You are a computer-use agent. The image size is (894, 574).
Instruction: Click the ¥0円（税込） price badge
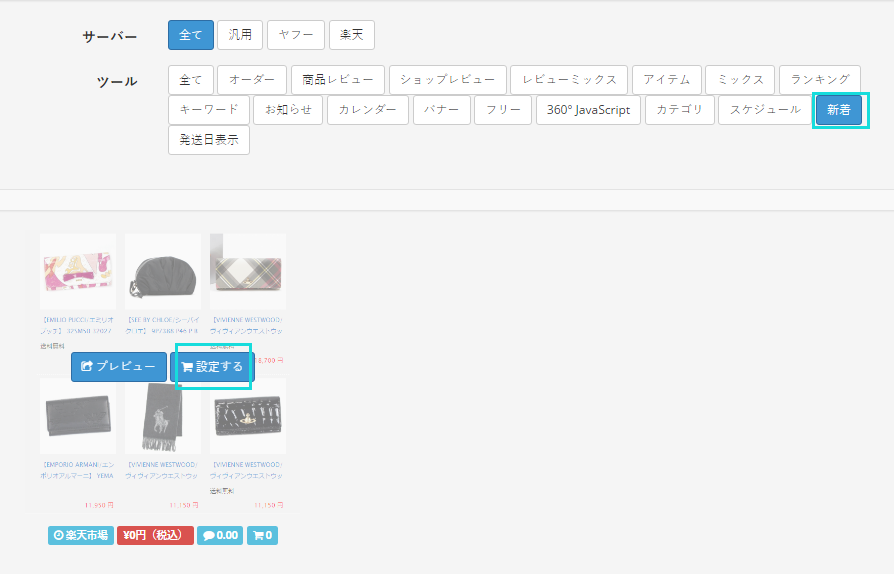155,535
